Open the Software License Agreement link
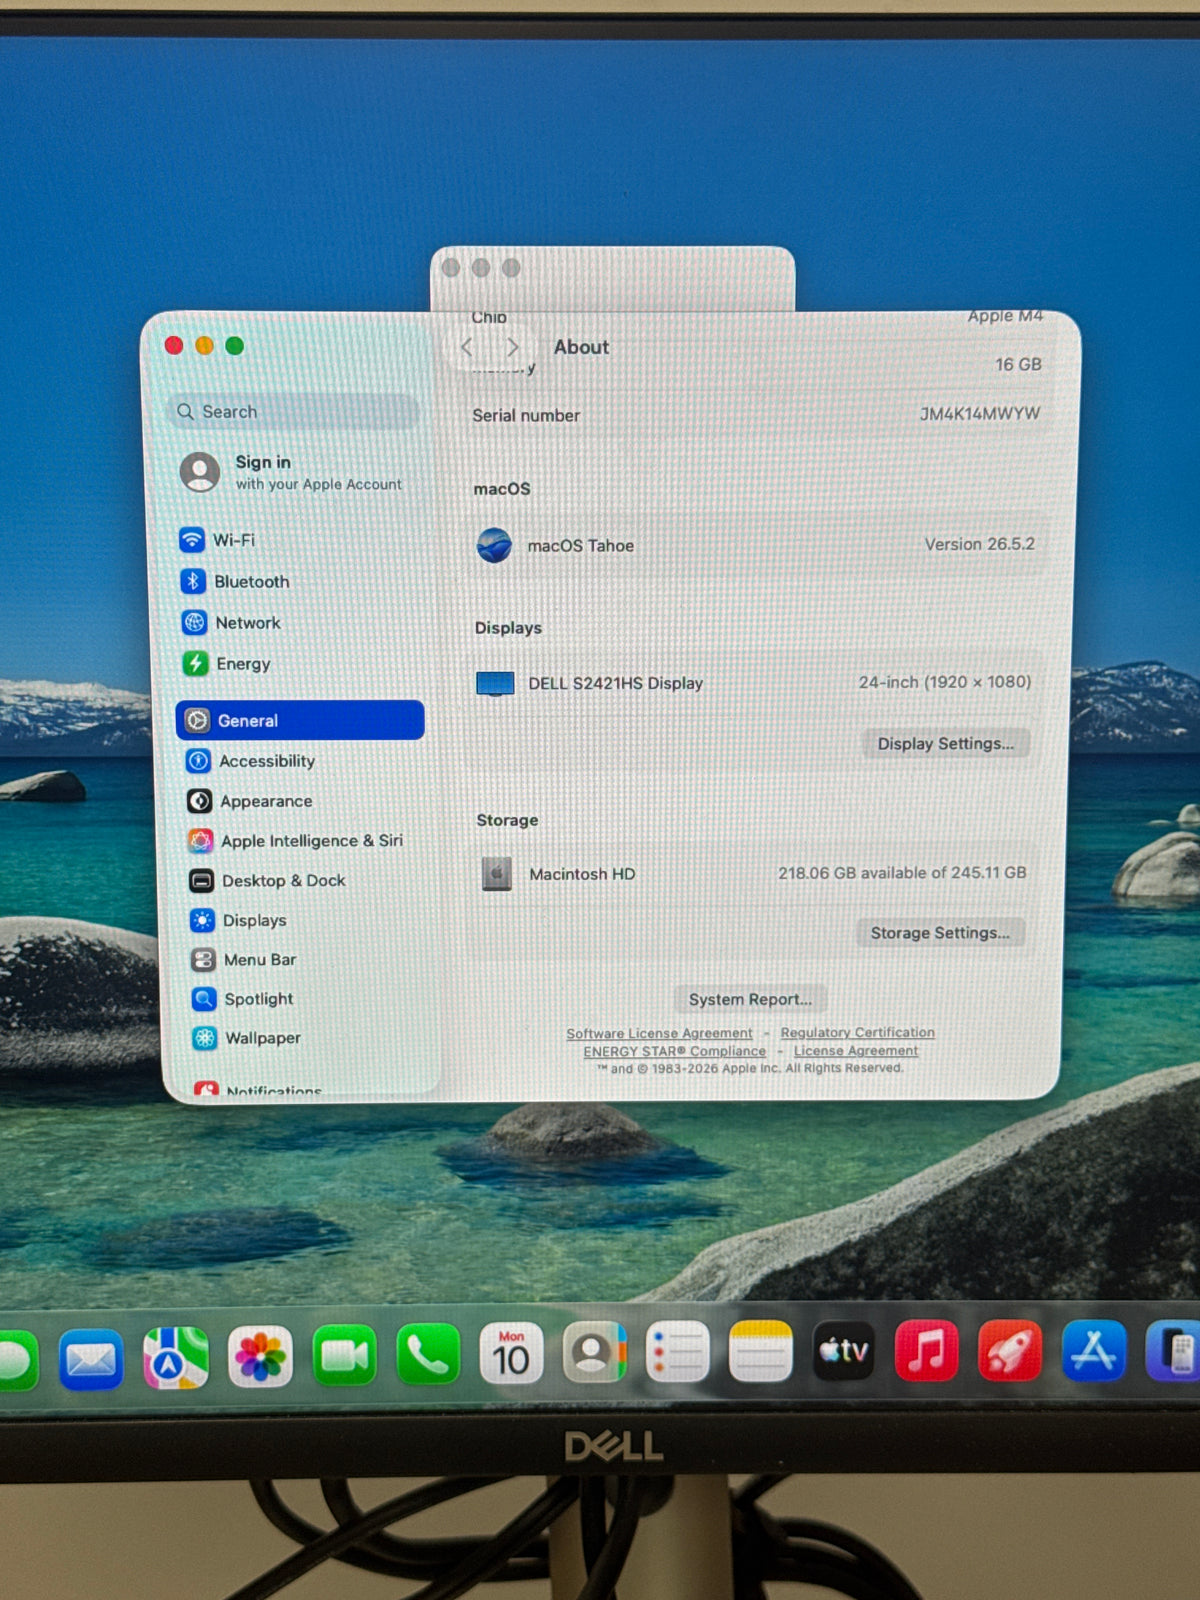Viewport: 1200px width, 1600px height. click(x=659, y=1033)
